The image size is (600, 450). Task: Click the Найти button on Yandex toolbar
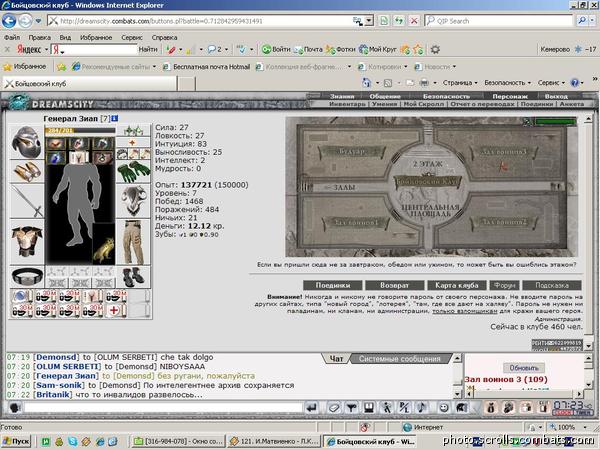pyautogui.click(x=148, y=49)
